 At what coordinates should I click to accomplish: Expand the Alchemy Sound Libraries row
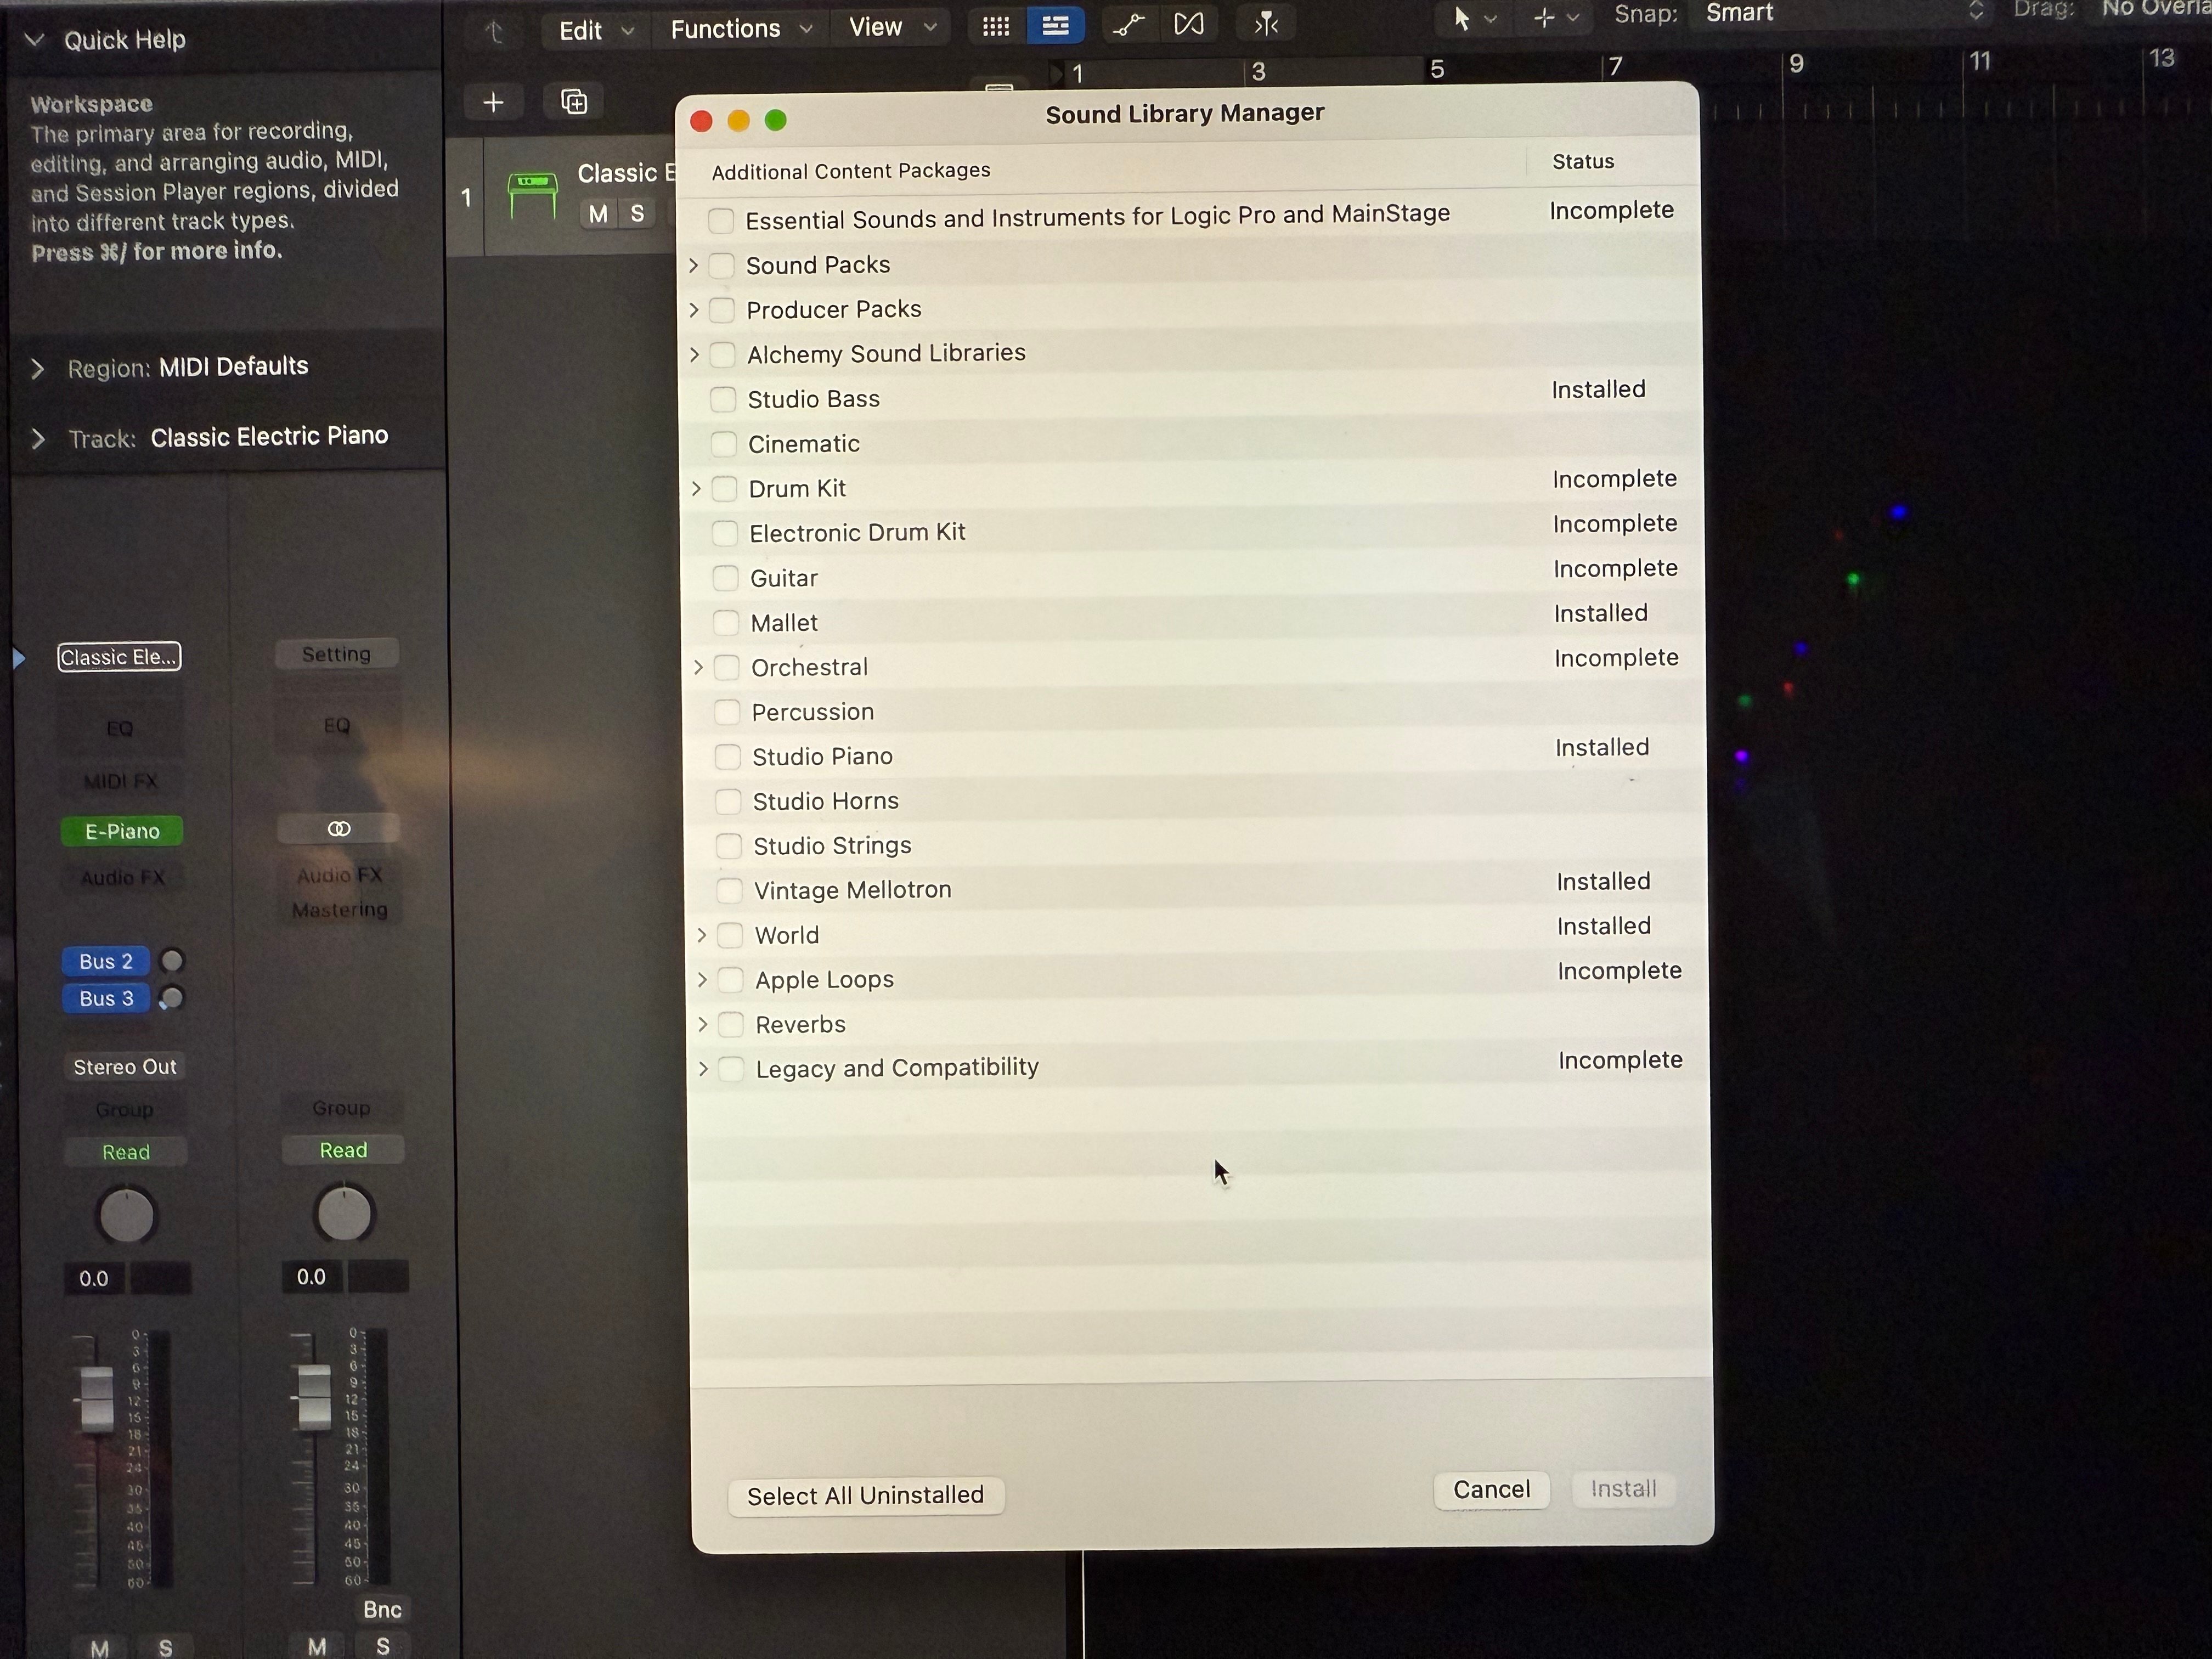[695, 354]
